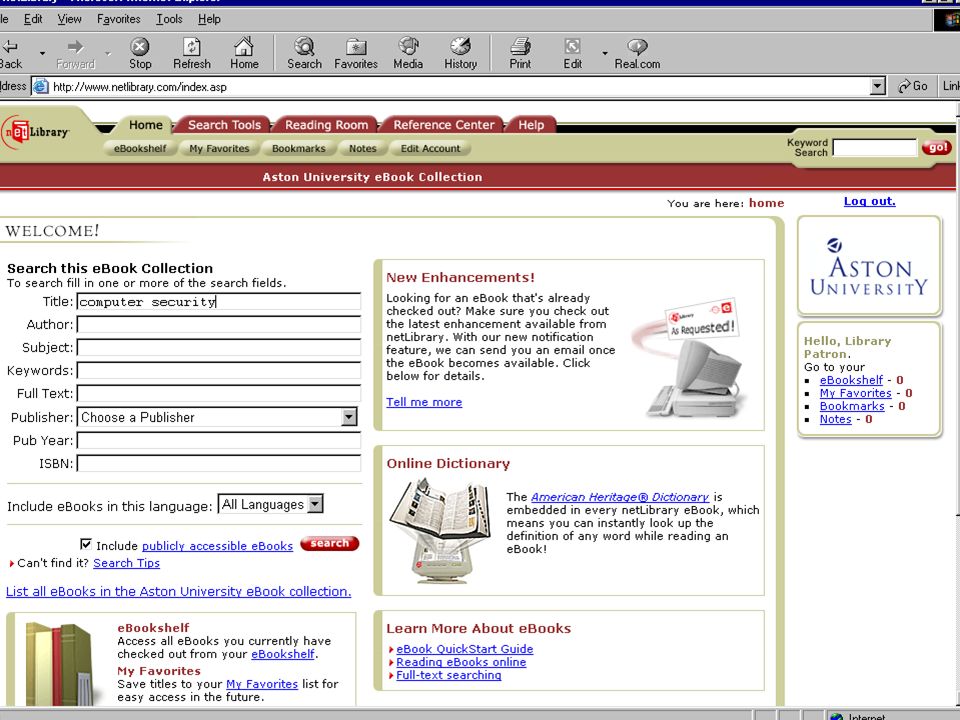Image resolution: width=960 pixels, height=720 pixels.
Task: Click the Keyword Search text box
Action: coord(874,148)
